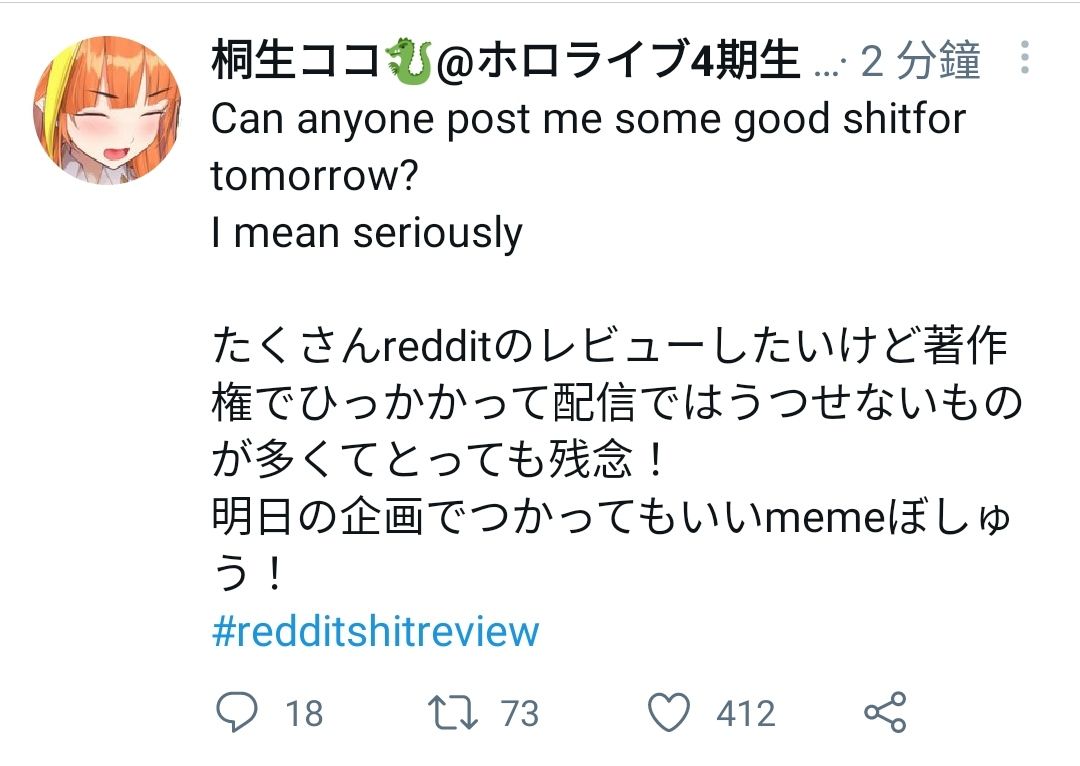Open the share icon options
Image resolution: width=1080 pixels, height=766 pixels.
tap(884, 712)
